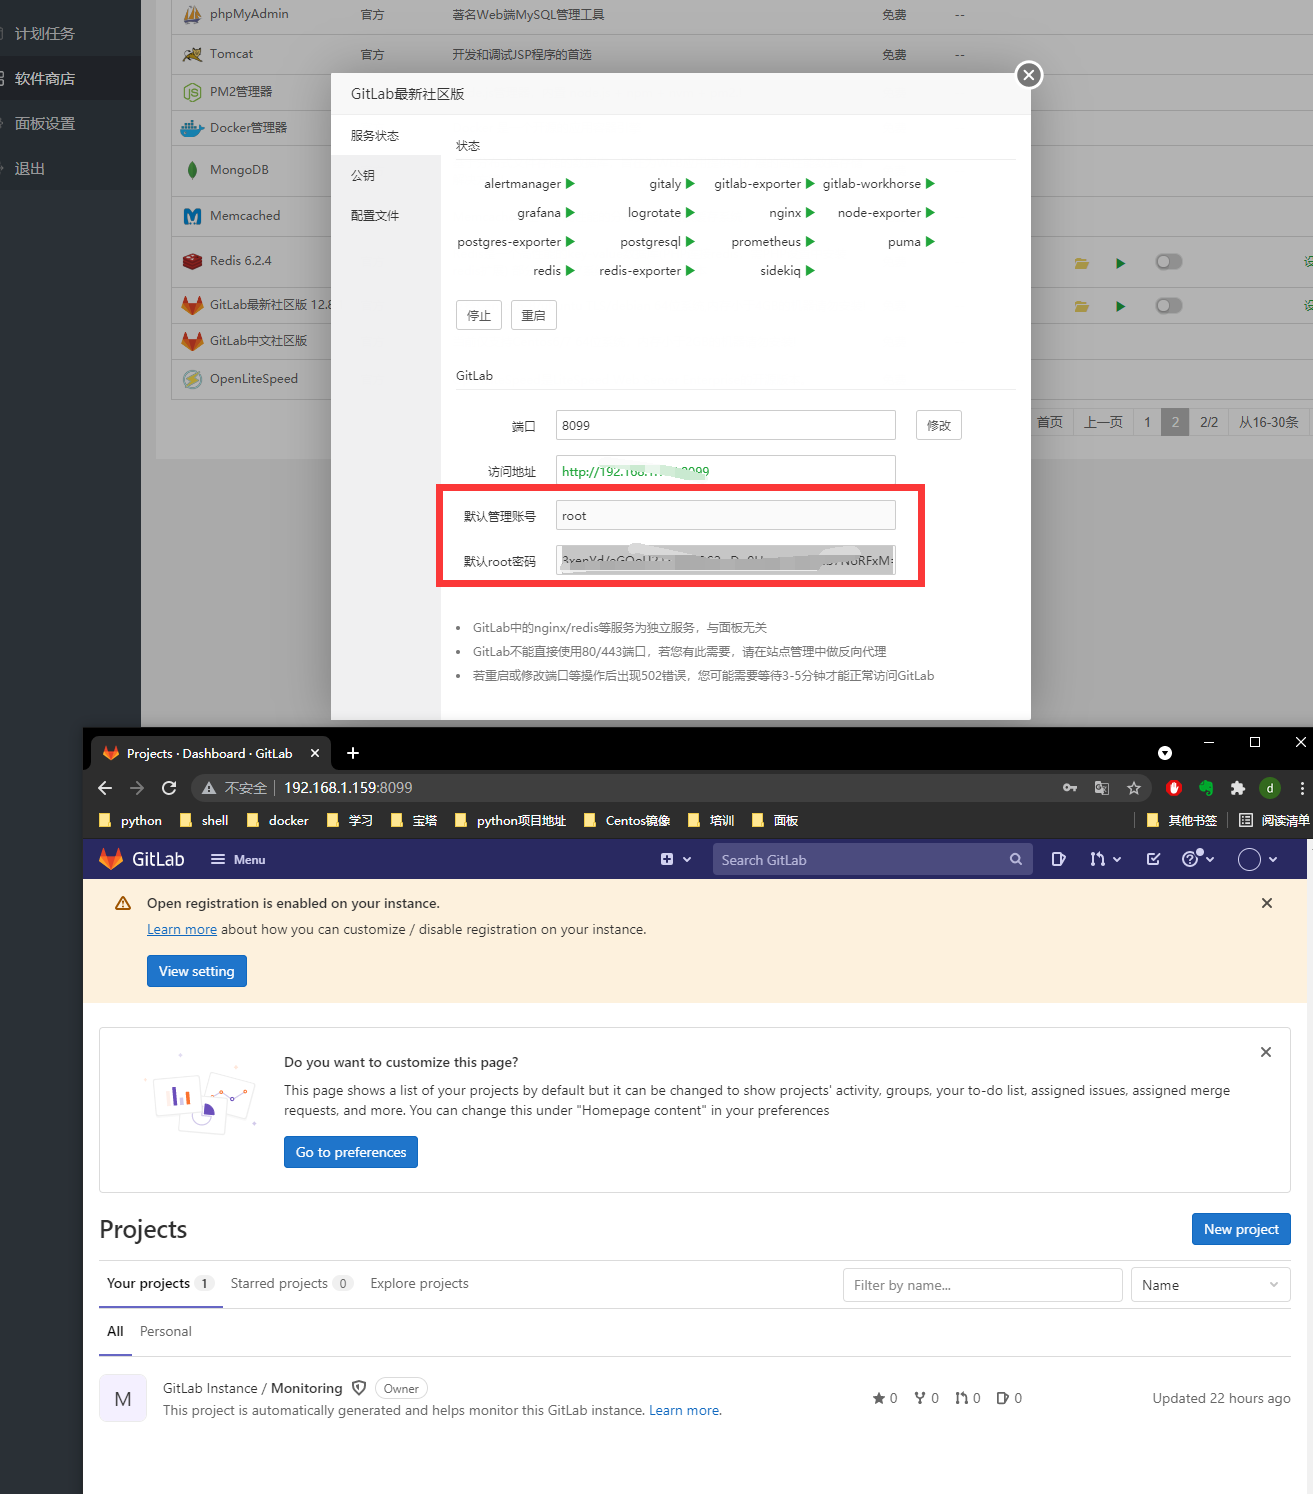1313x1494 pixels.
Task: Open the docker bookmarks folder
Action: point(278,820)
